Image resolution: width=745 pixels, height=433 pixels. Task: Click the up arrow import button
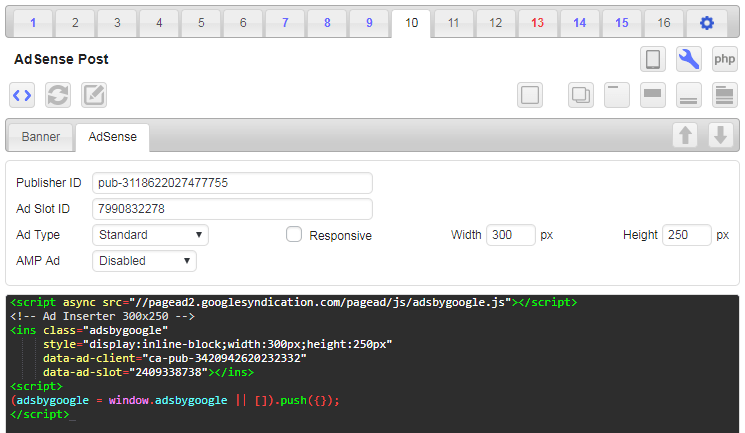tap(685, 135)
